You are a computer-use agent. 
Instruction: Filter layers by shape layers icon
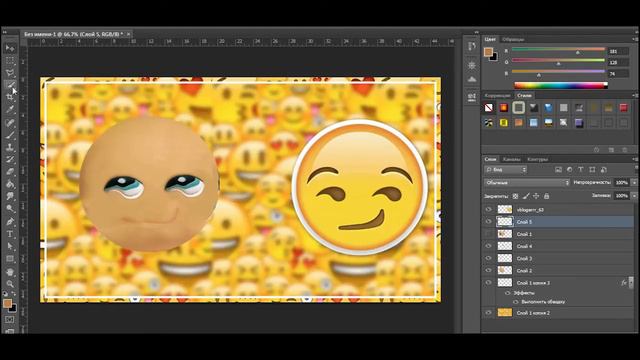click(x=592, y=170)
